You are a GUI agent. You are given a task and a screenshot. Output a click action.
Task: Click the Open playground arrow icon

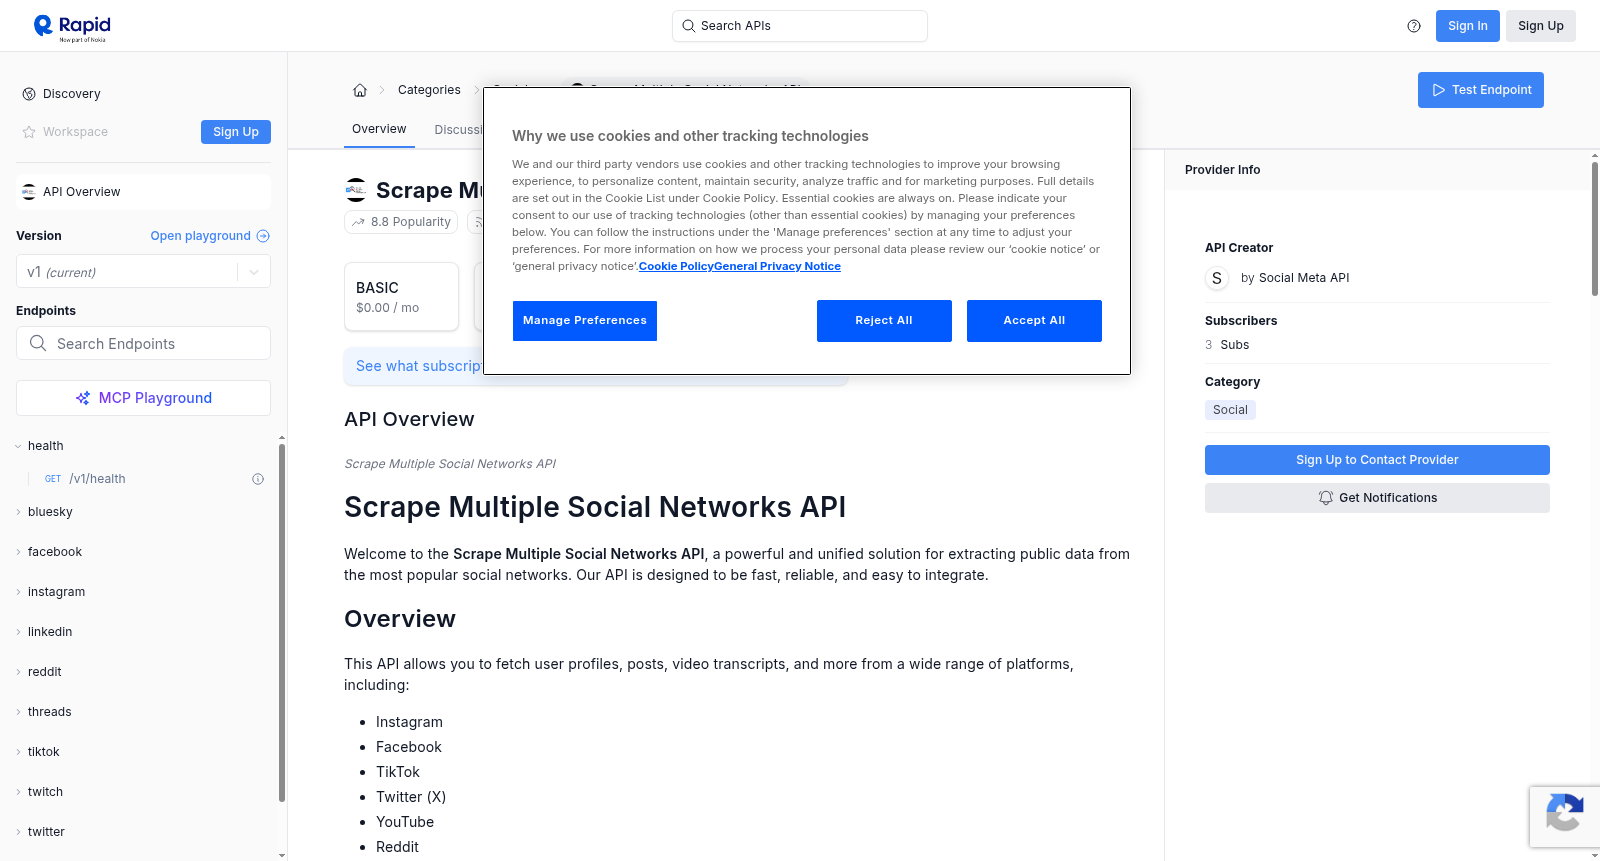(x=263, y=236)
